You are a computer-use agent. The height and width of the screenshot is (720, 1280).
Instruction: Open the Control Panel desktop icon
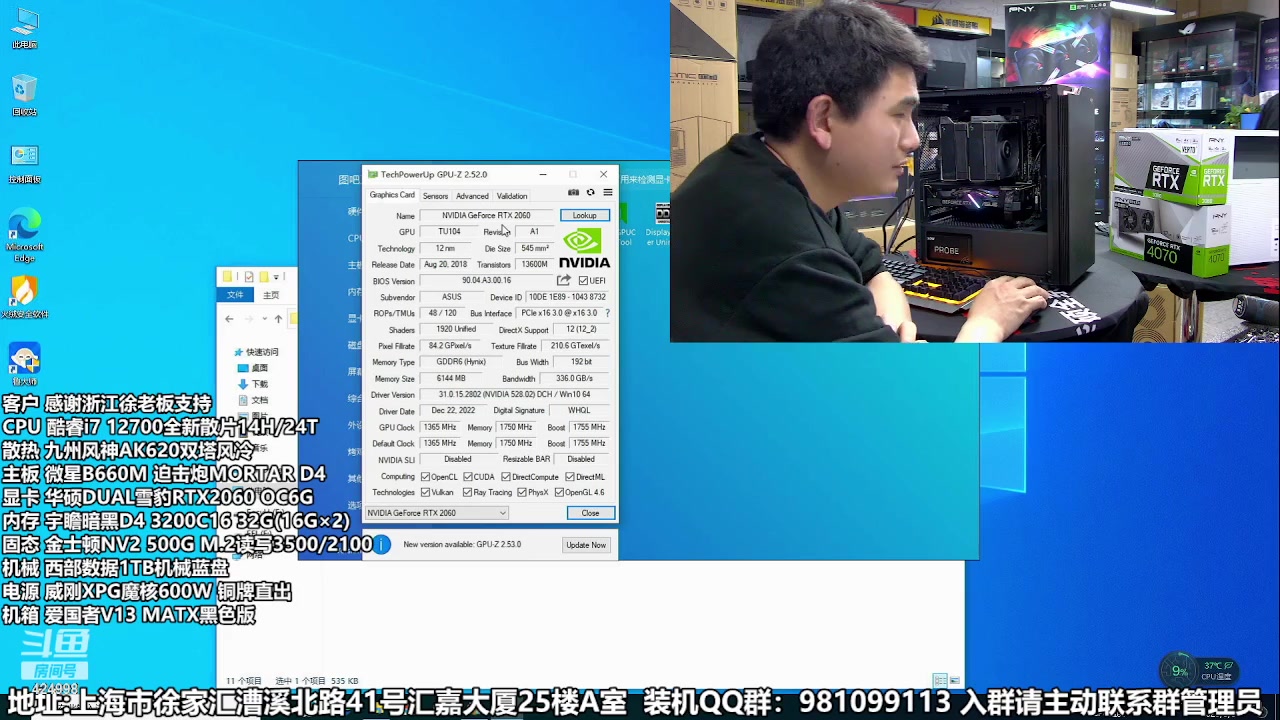[x=24, y=164]
